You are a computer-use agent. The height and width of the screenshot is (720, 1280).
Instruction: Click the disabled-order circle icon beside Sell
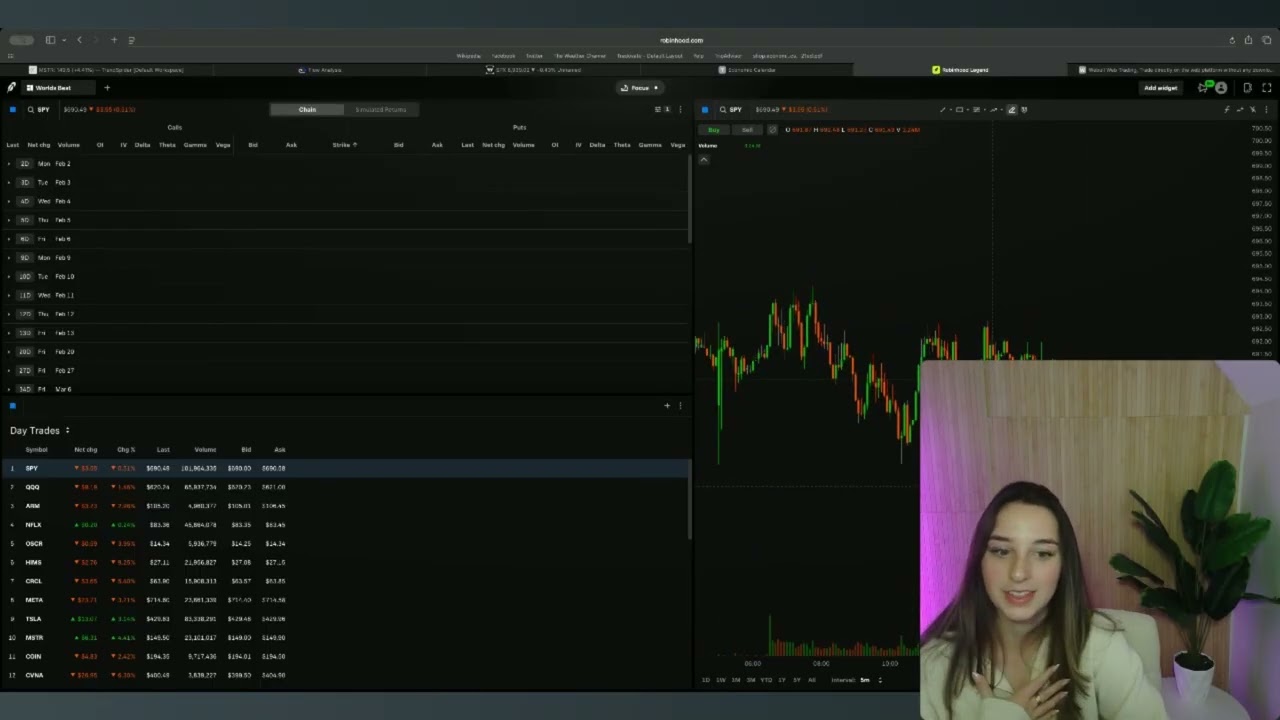(x=772, y=130)
